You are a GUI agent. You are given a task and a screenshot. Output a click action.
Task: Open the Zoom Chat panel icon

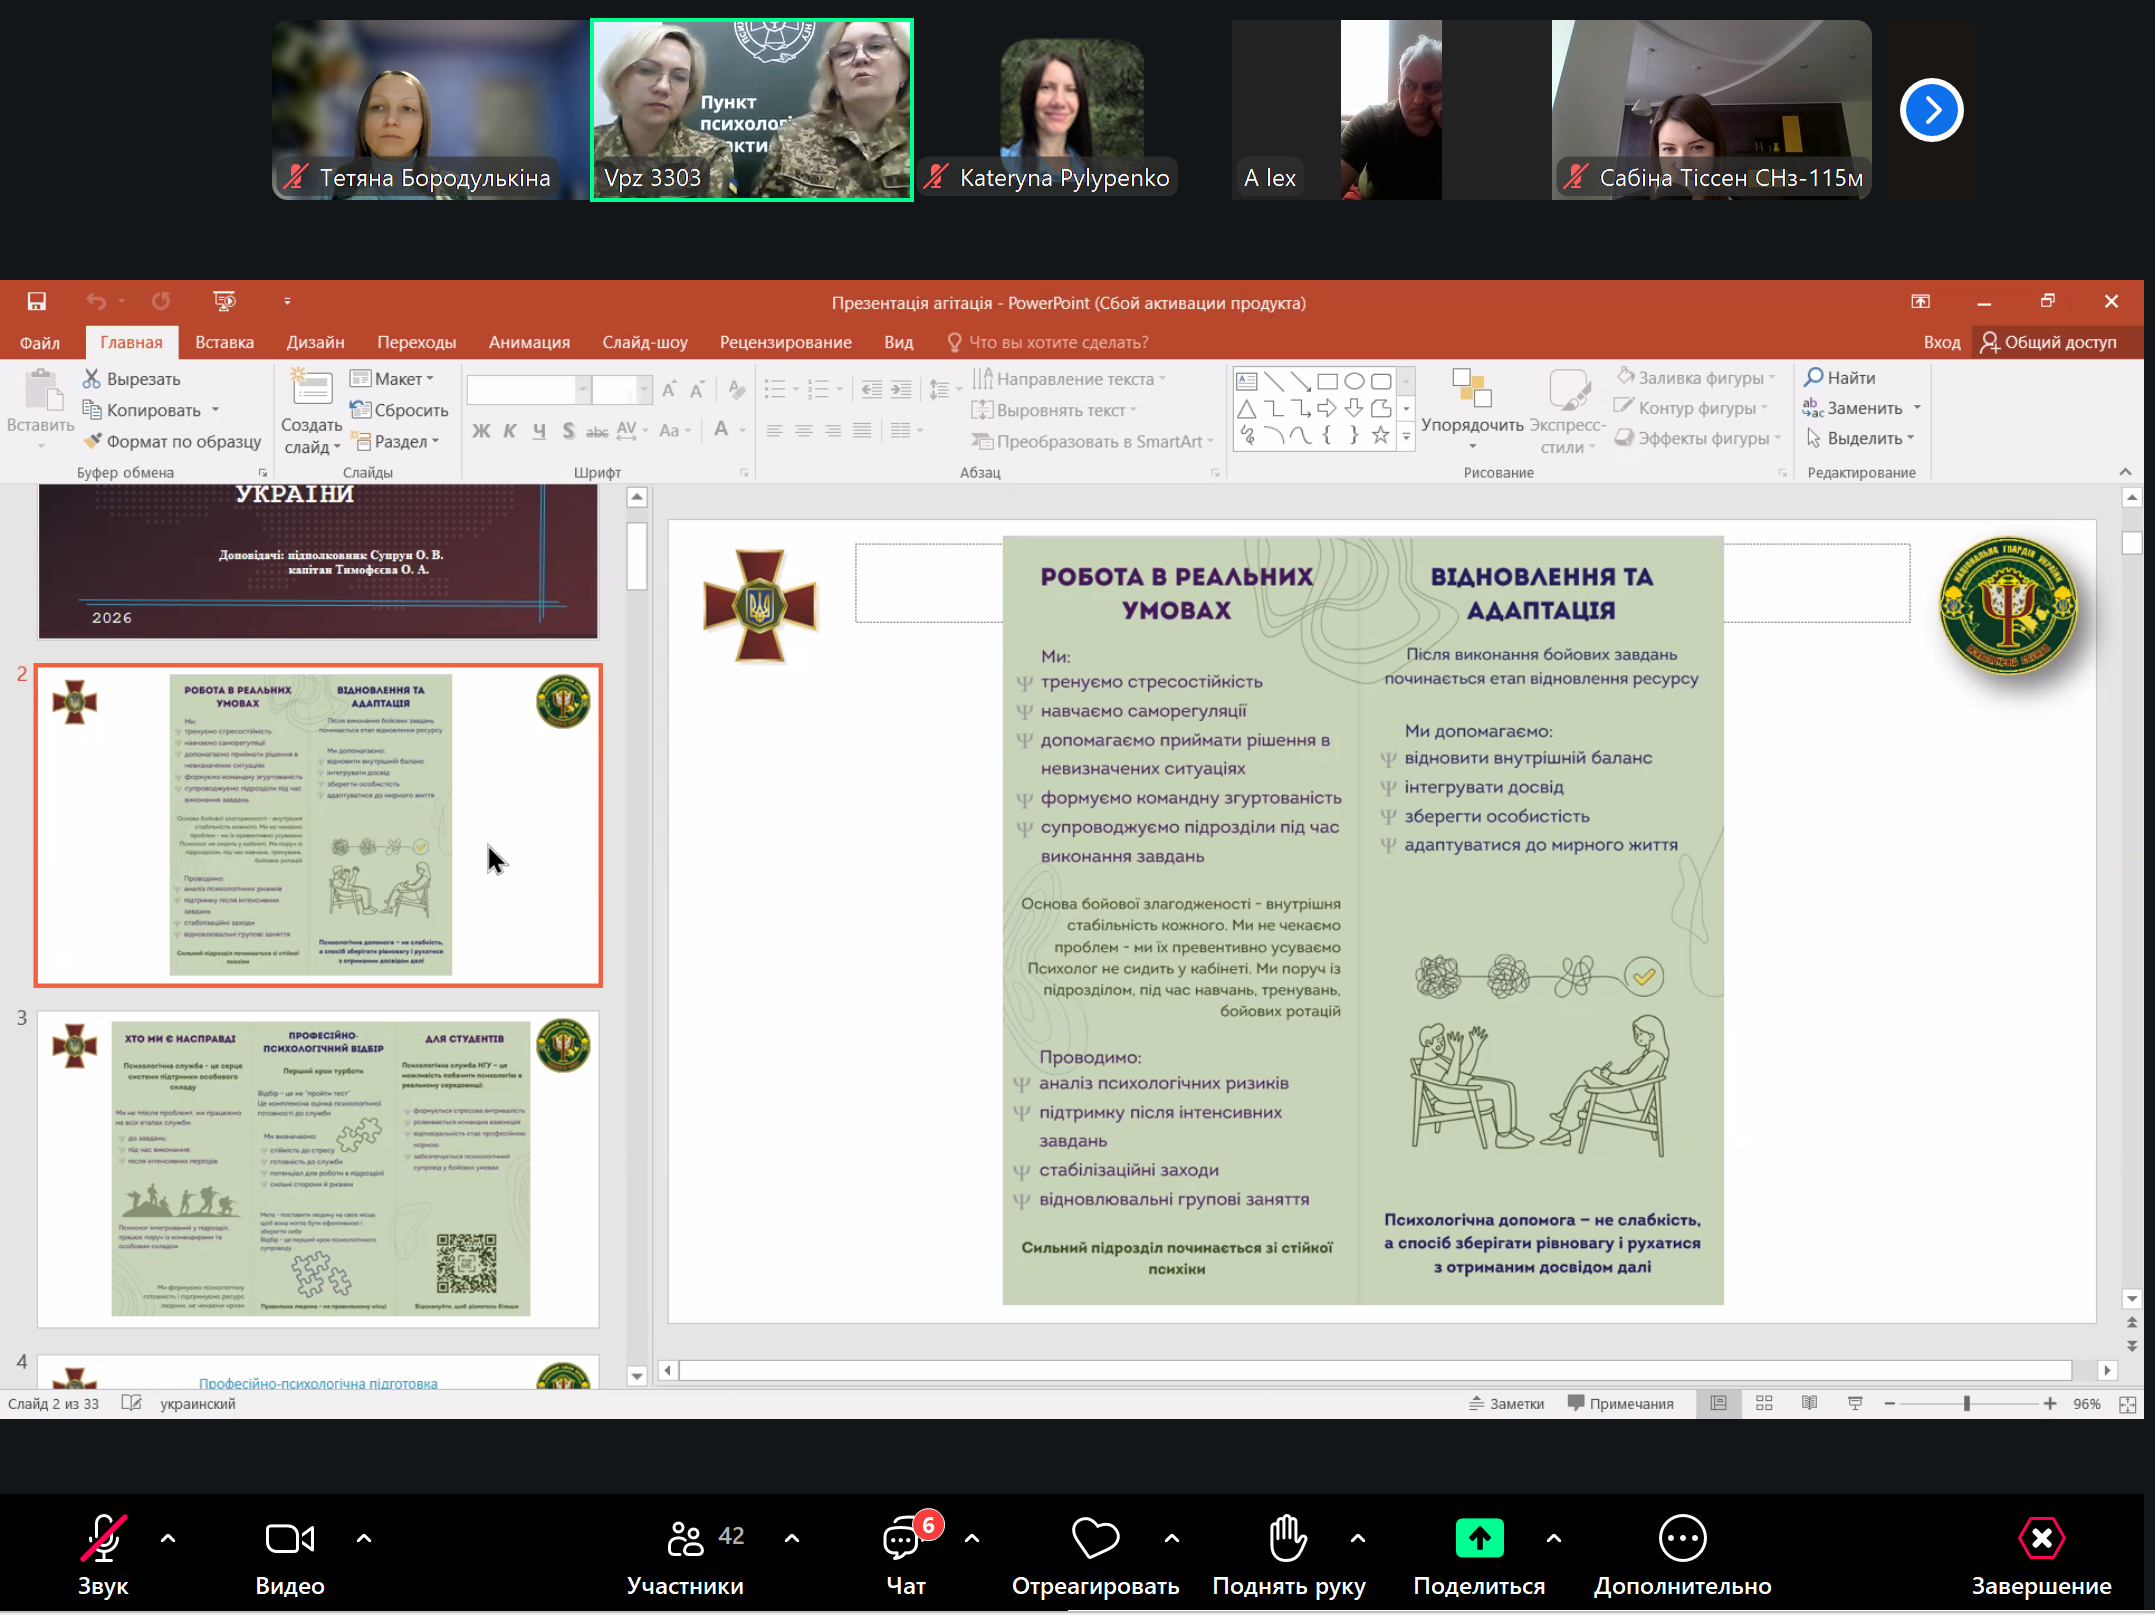coord(902,1540)
